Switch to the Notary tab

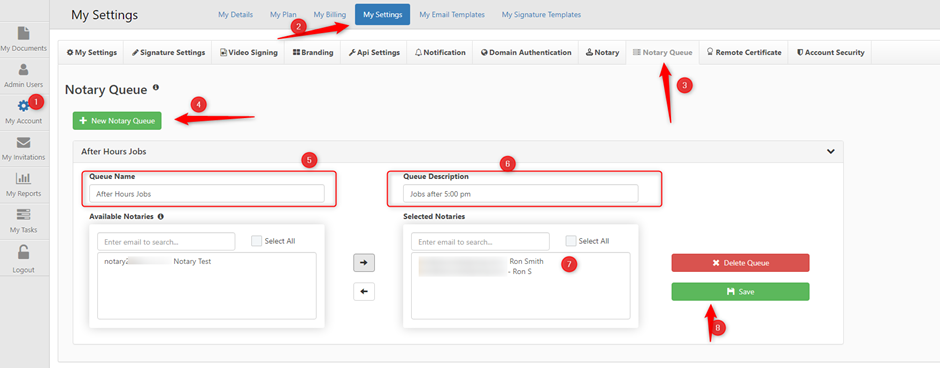[x=602, y=53]
